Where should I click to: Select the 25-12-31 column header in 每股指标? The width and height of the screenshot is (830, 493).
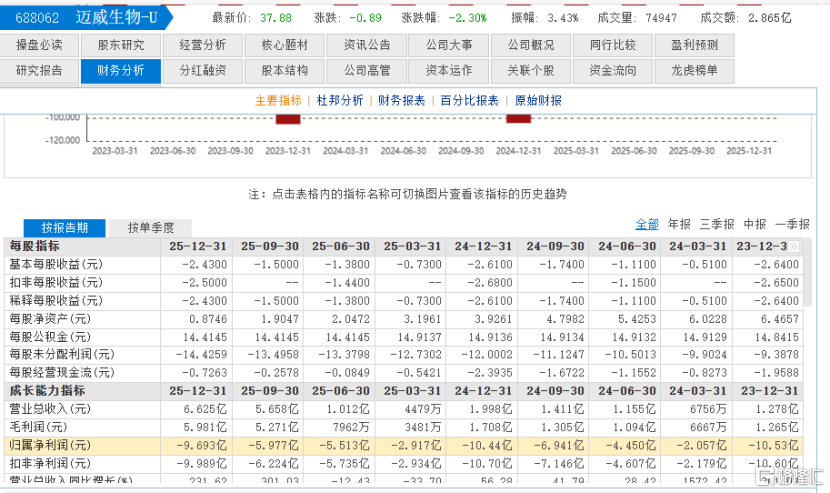(x=197, y=247)
